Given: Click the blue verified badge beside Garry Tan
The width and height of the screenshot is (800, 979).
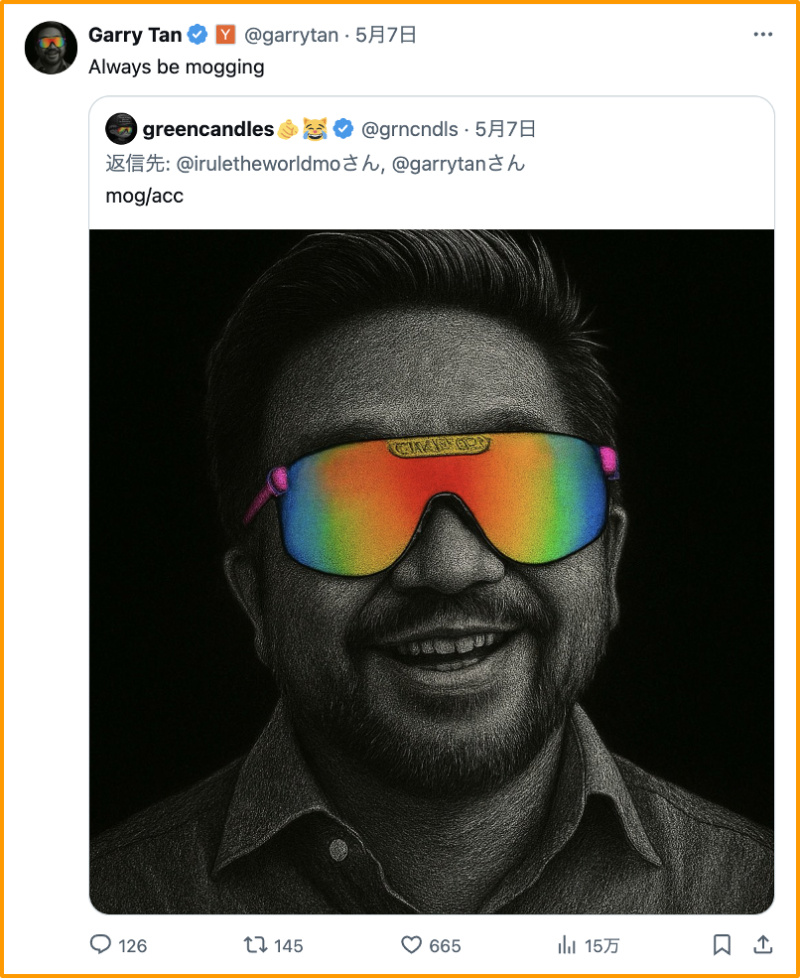Looking at the screenshot, I should click(198, 35).
